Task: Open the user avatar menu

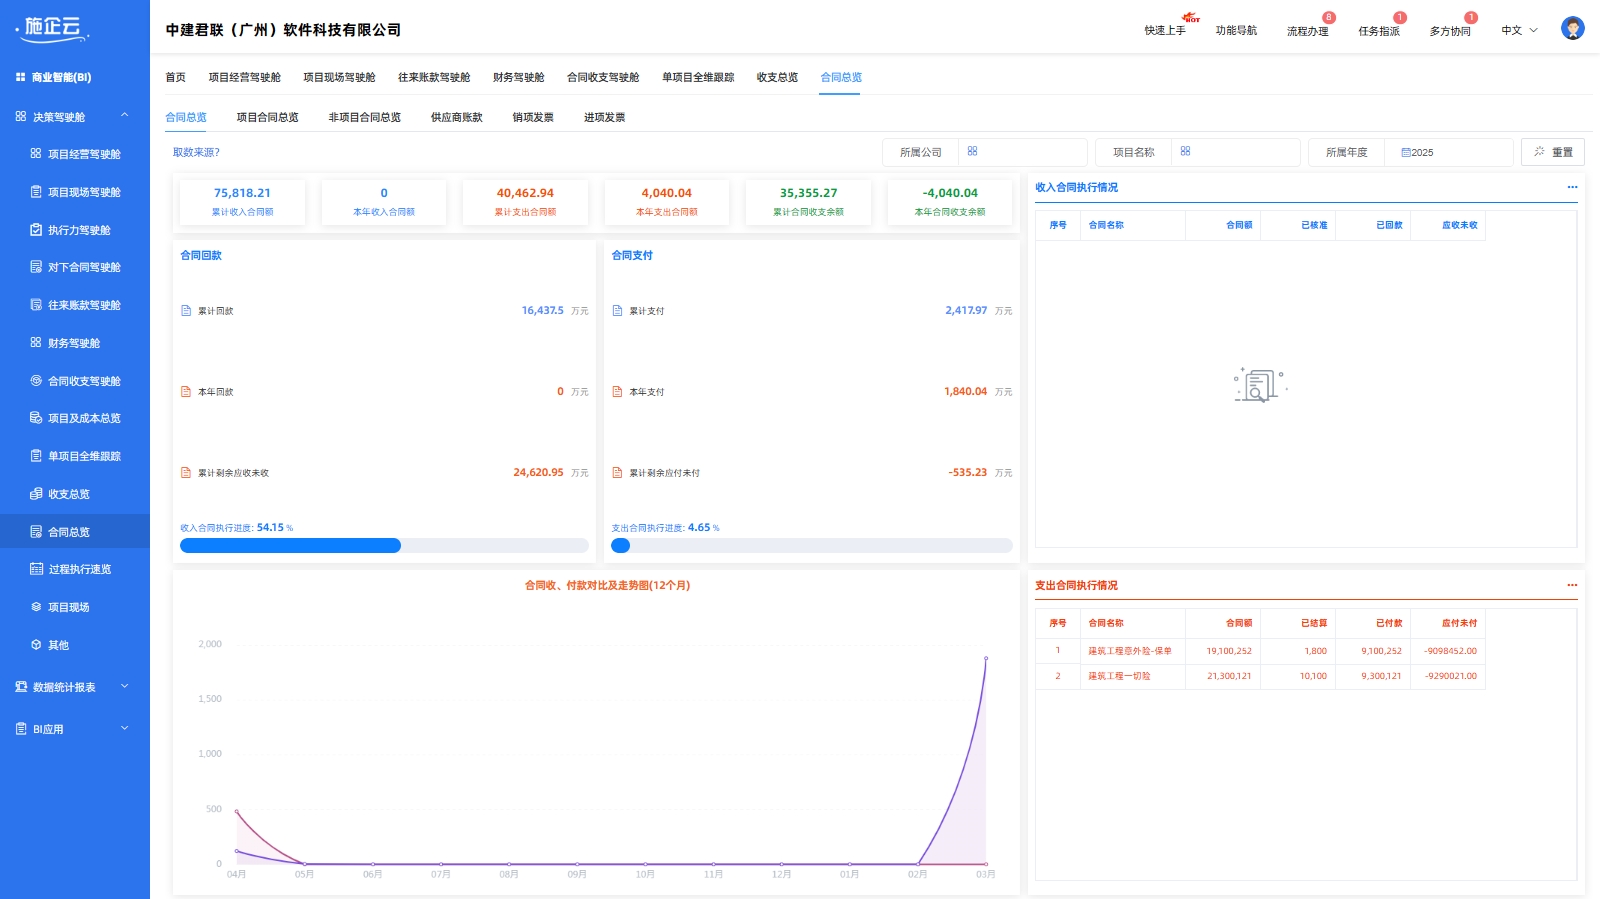Action: coord(1572,29)
